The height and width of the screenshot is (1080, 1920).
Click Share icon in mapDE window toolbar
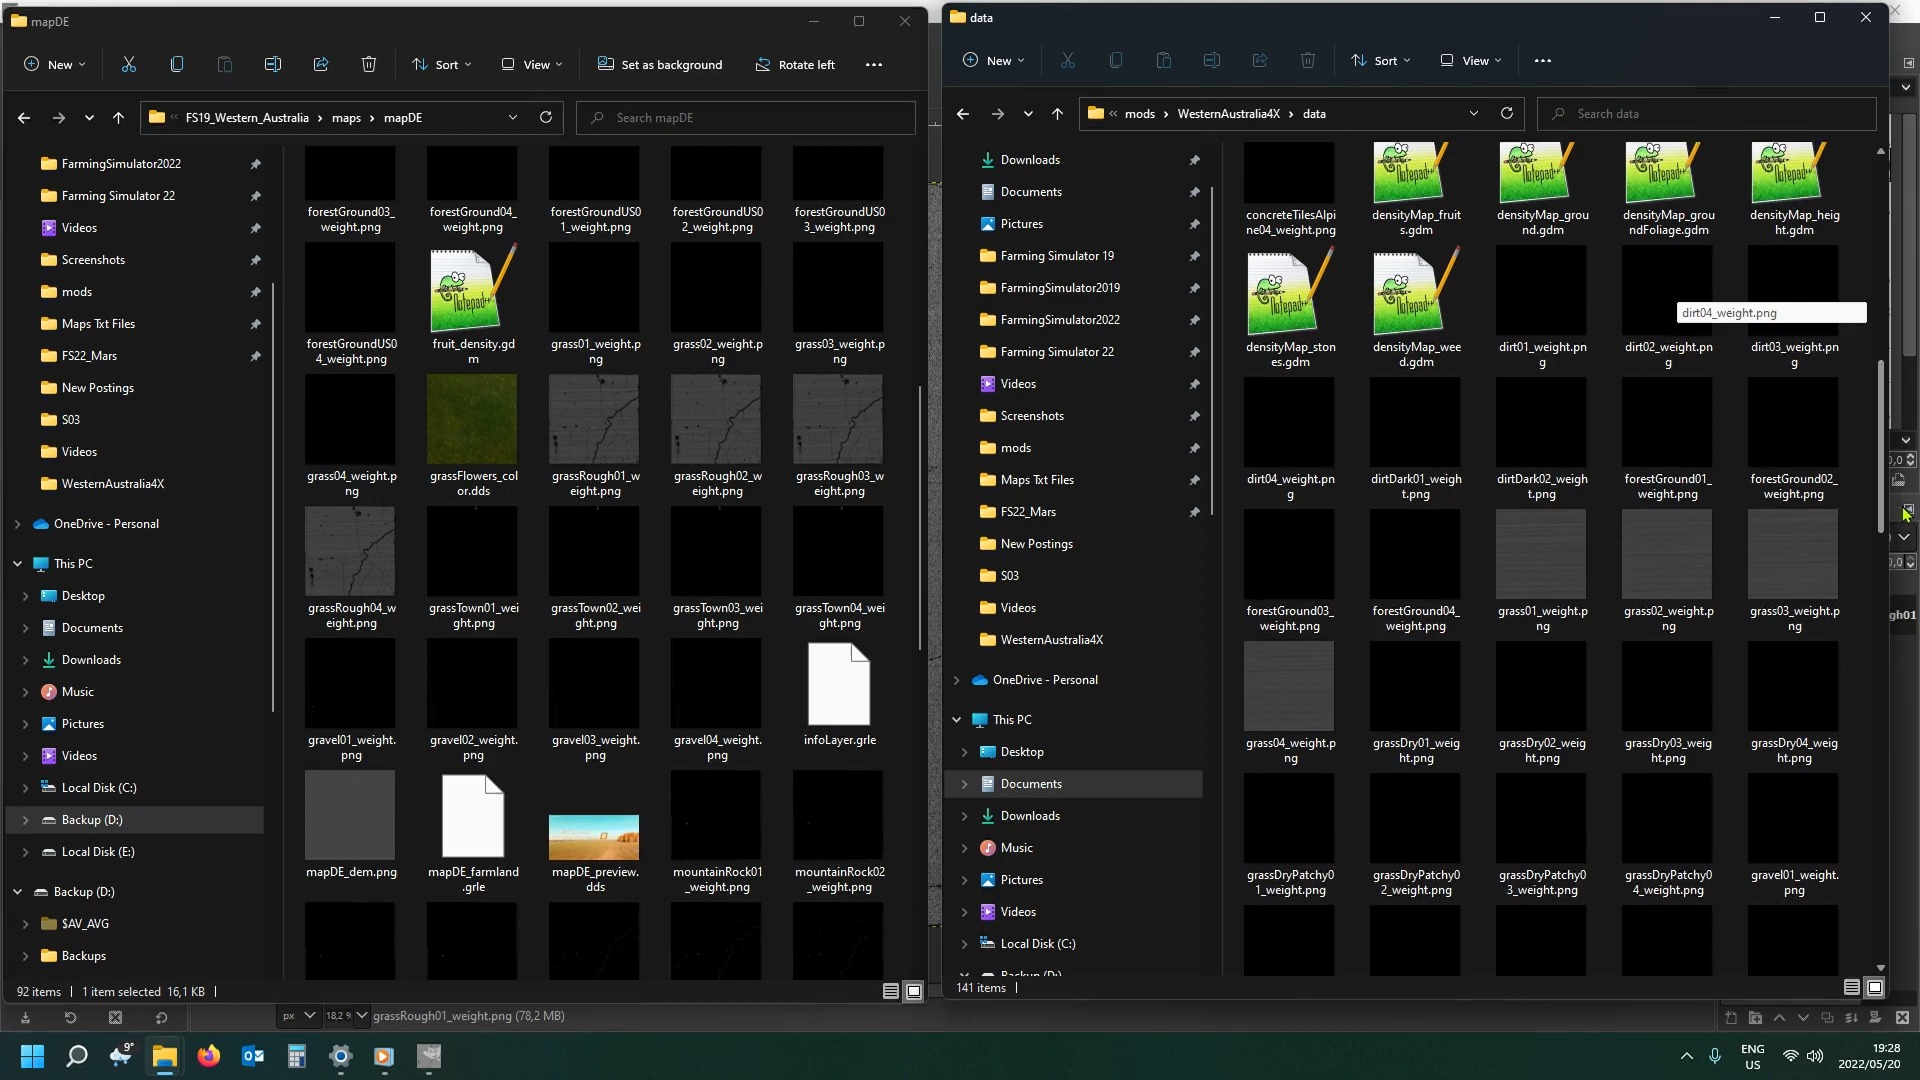[x=321, y=65]
